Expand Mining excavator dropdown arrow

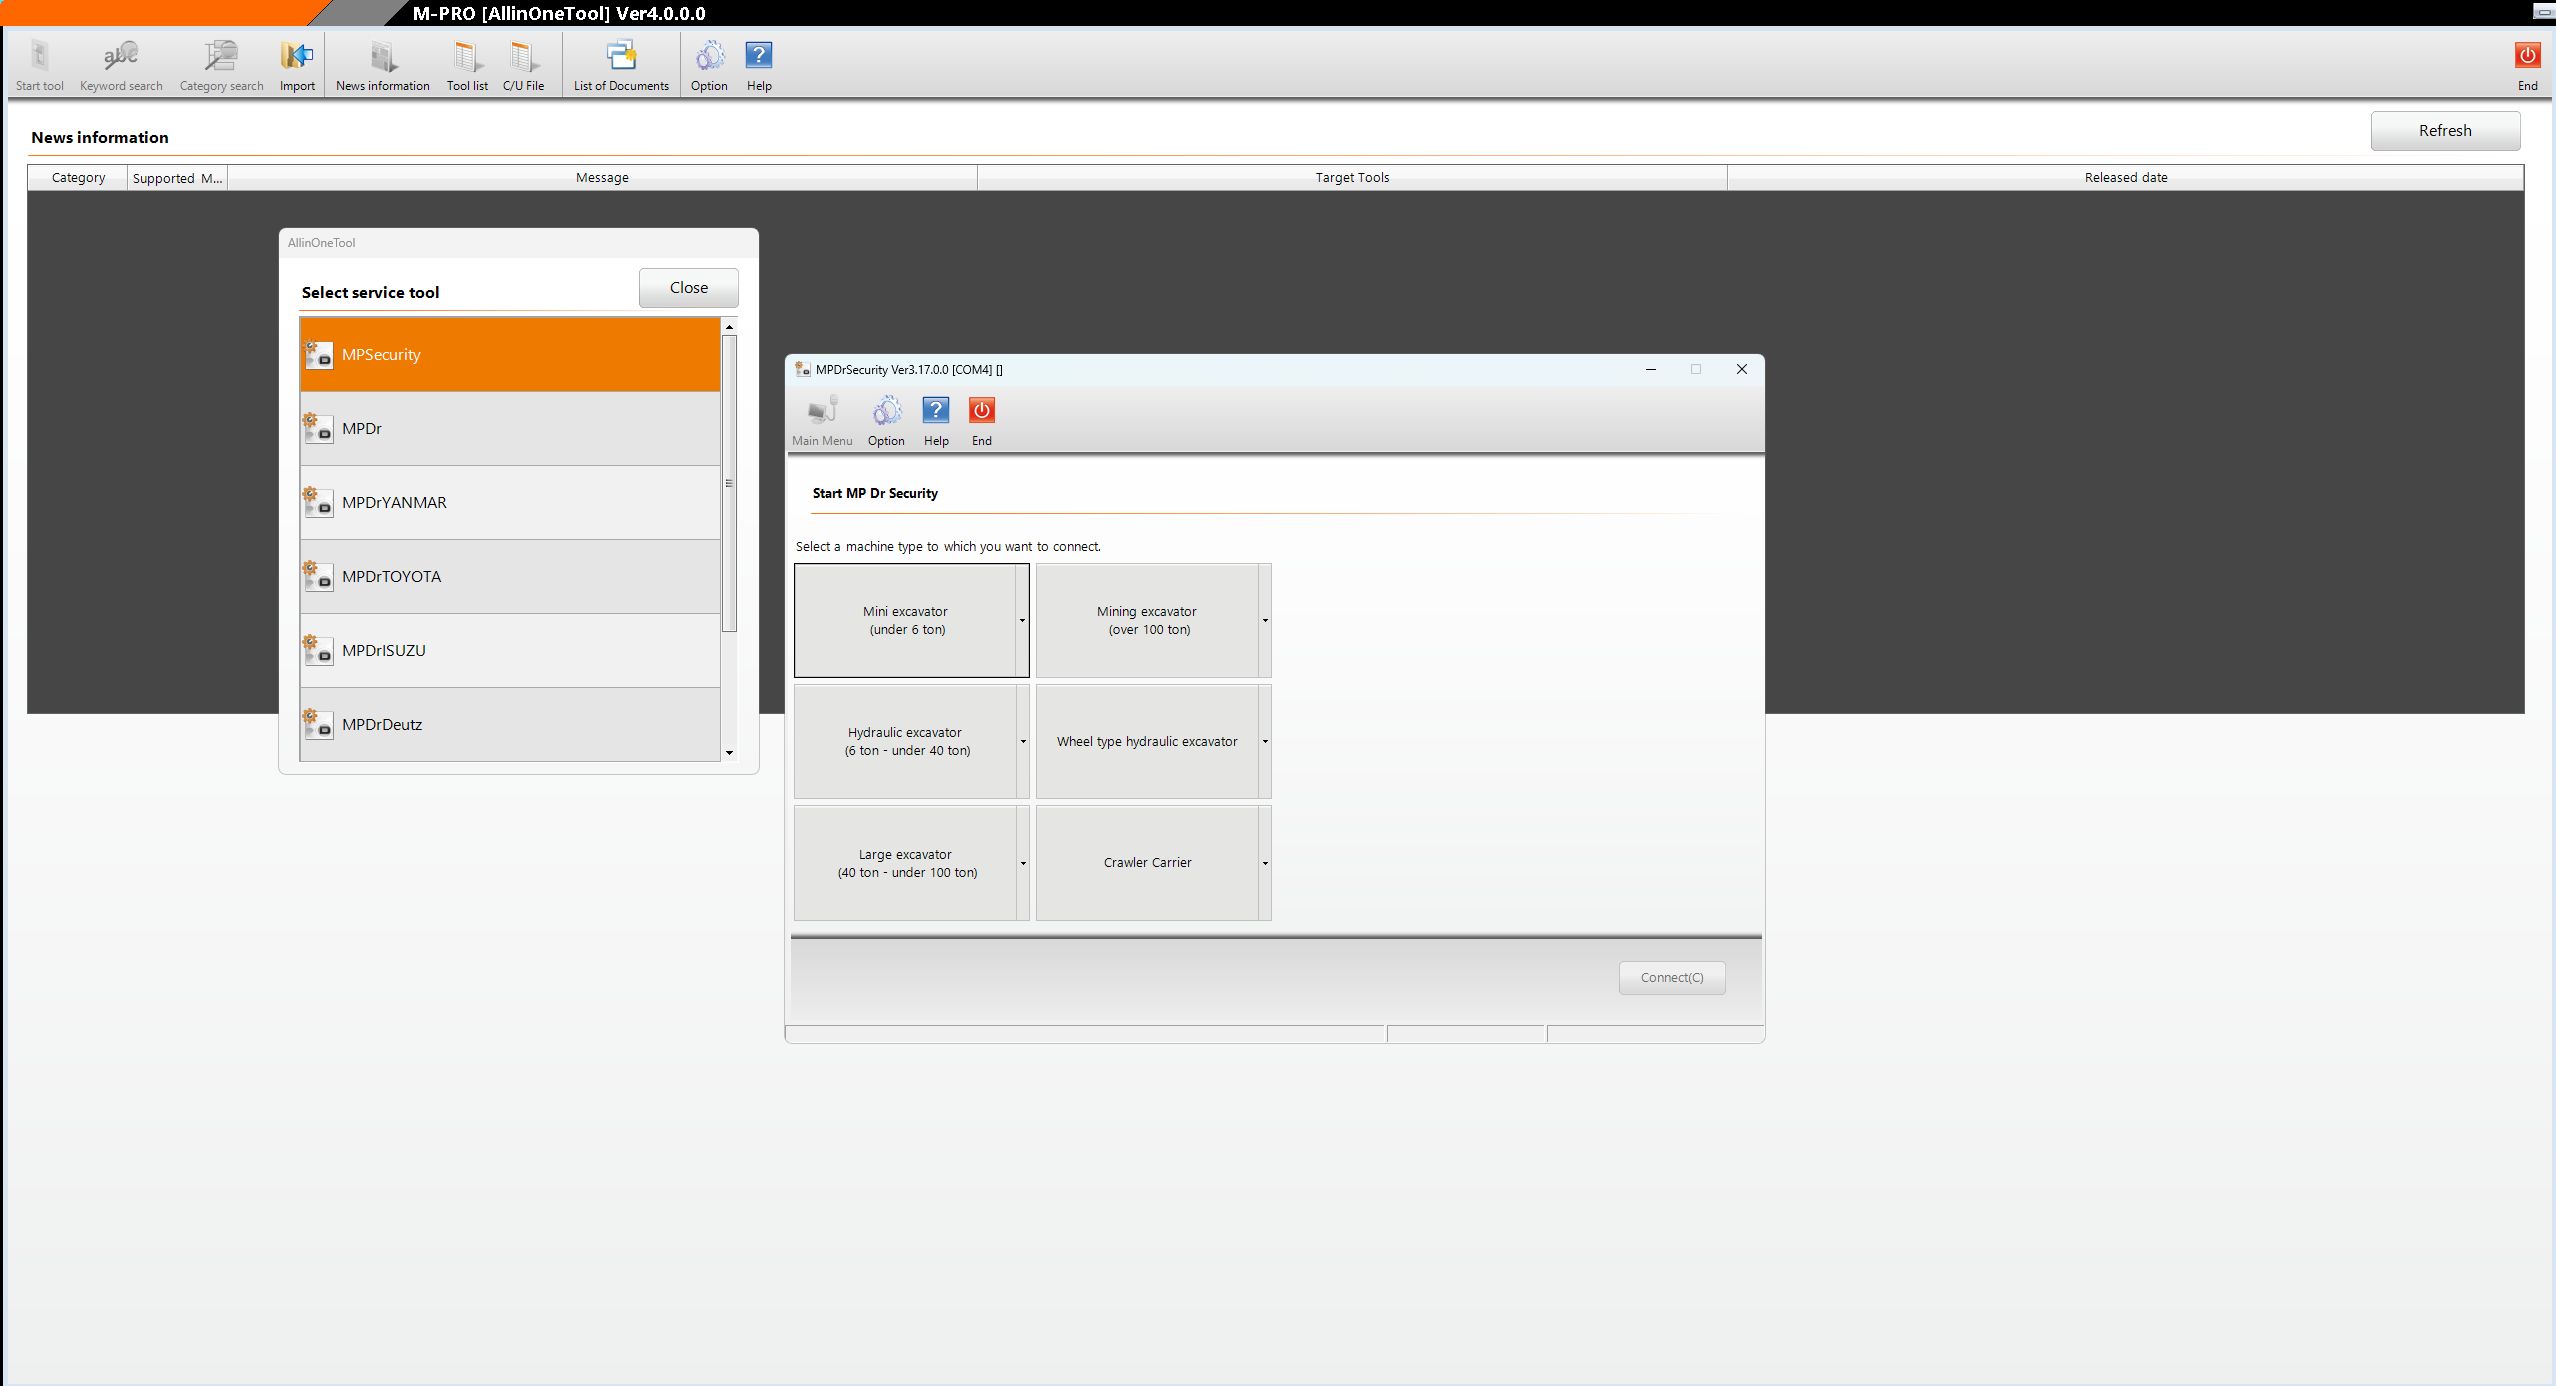pos(1264,621)
